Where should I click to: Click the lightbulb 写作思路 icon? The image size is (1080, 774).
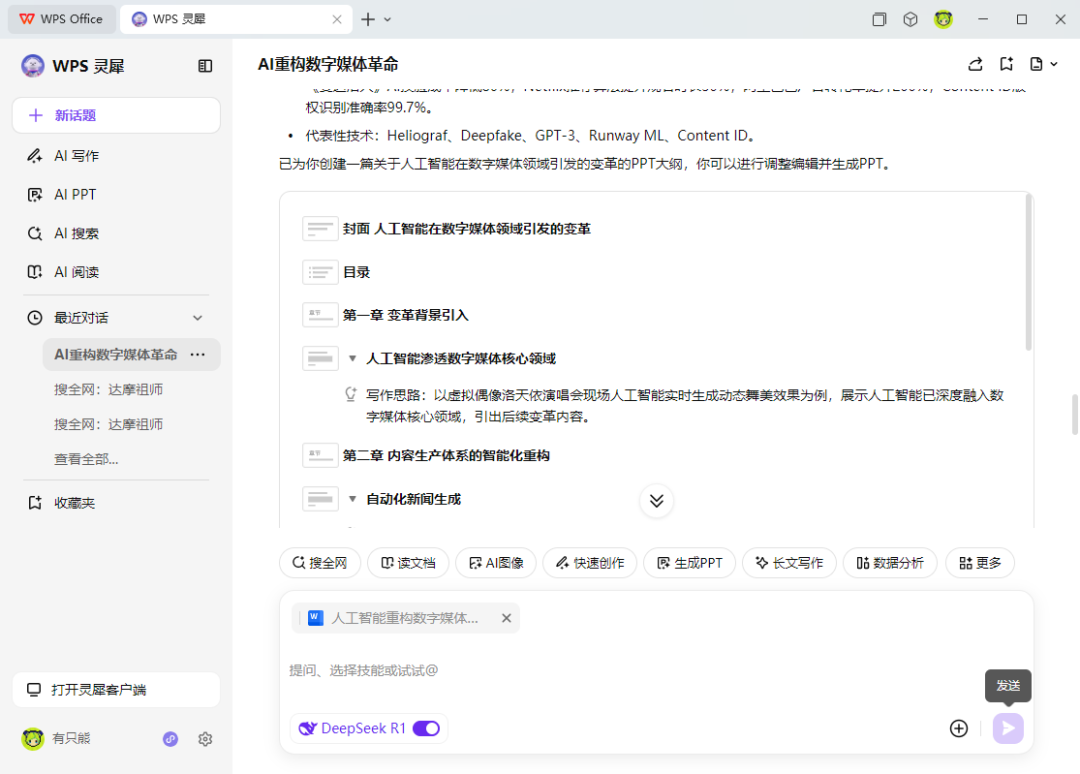351,395
